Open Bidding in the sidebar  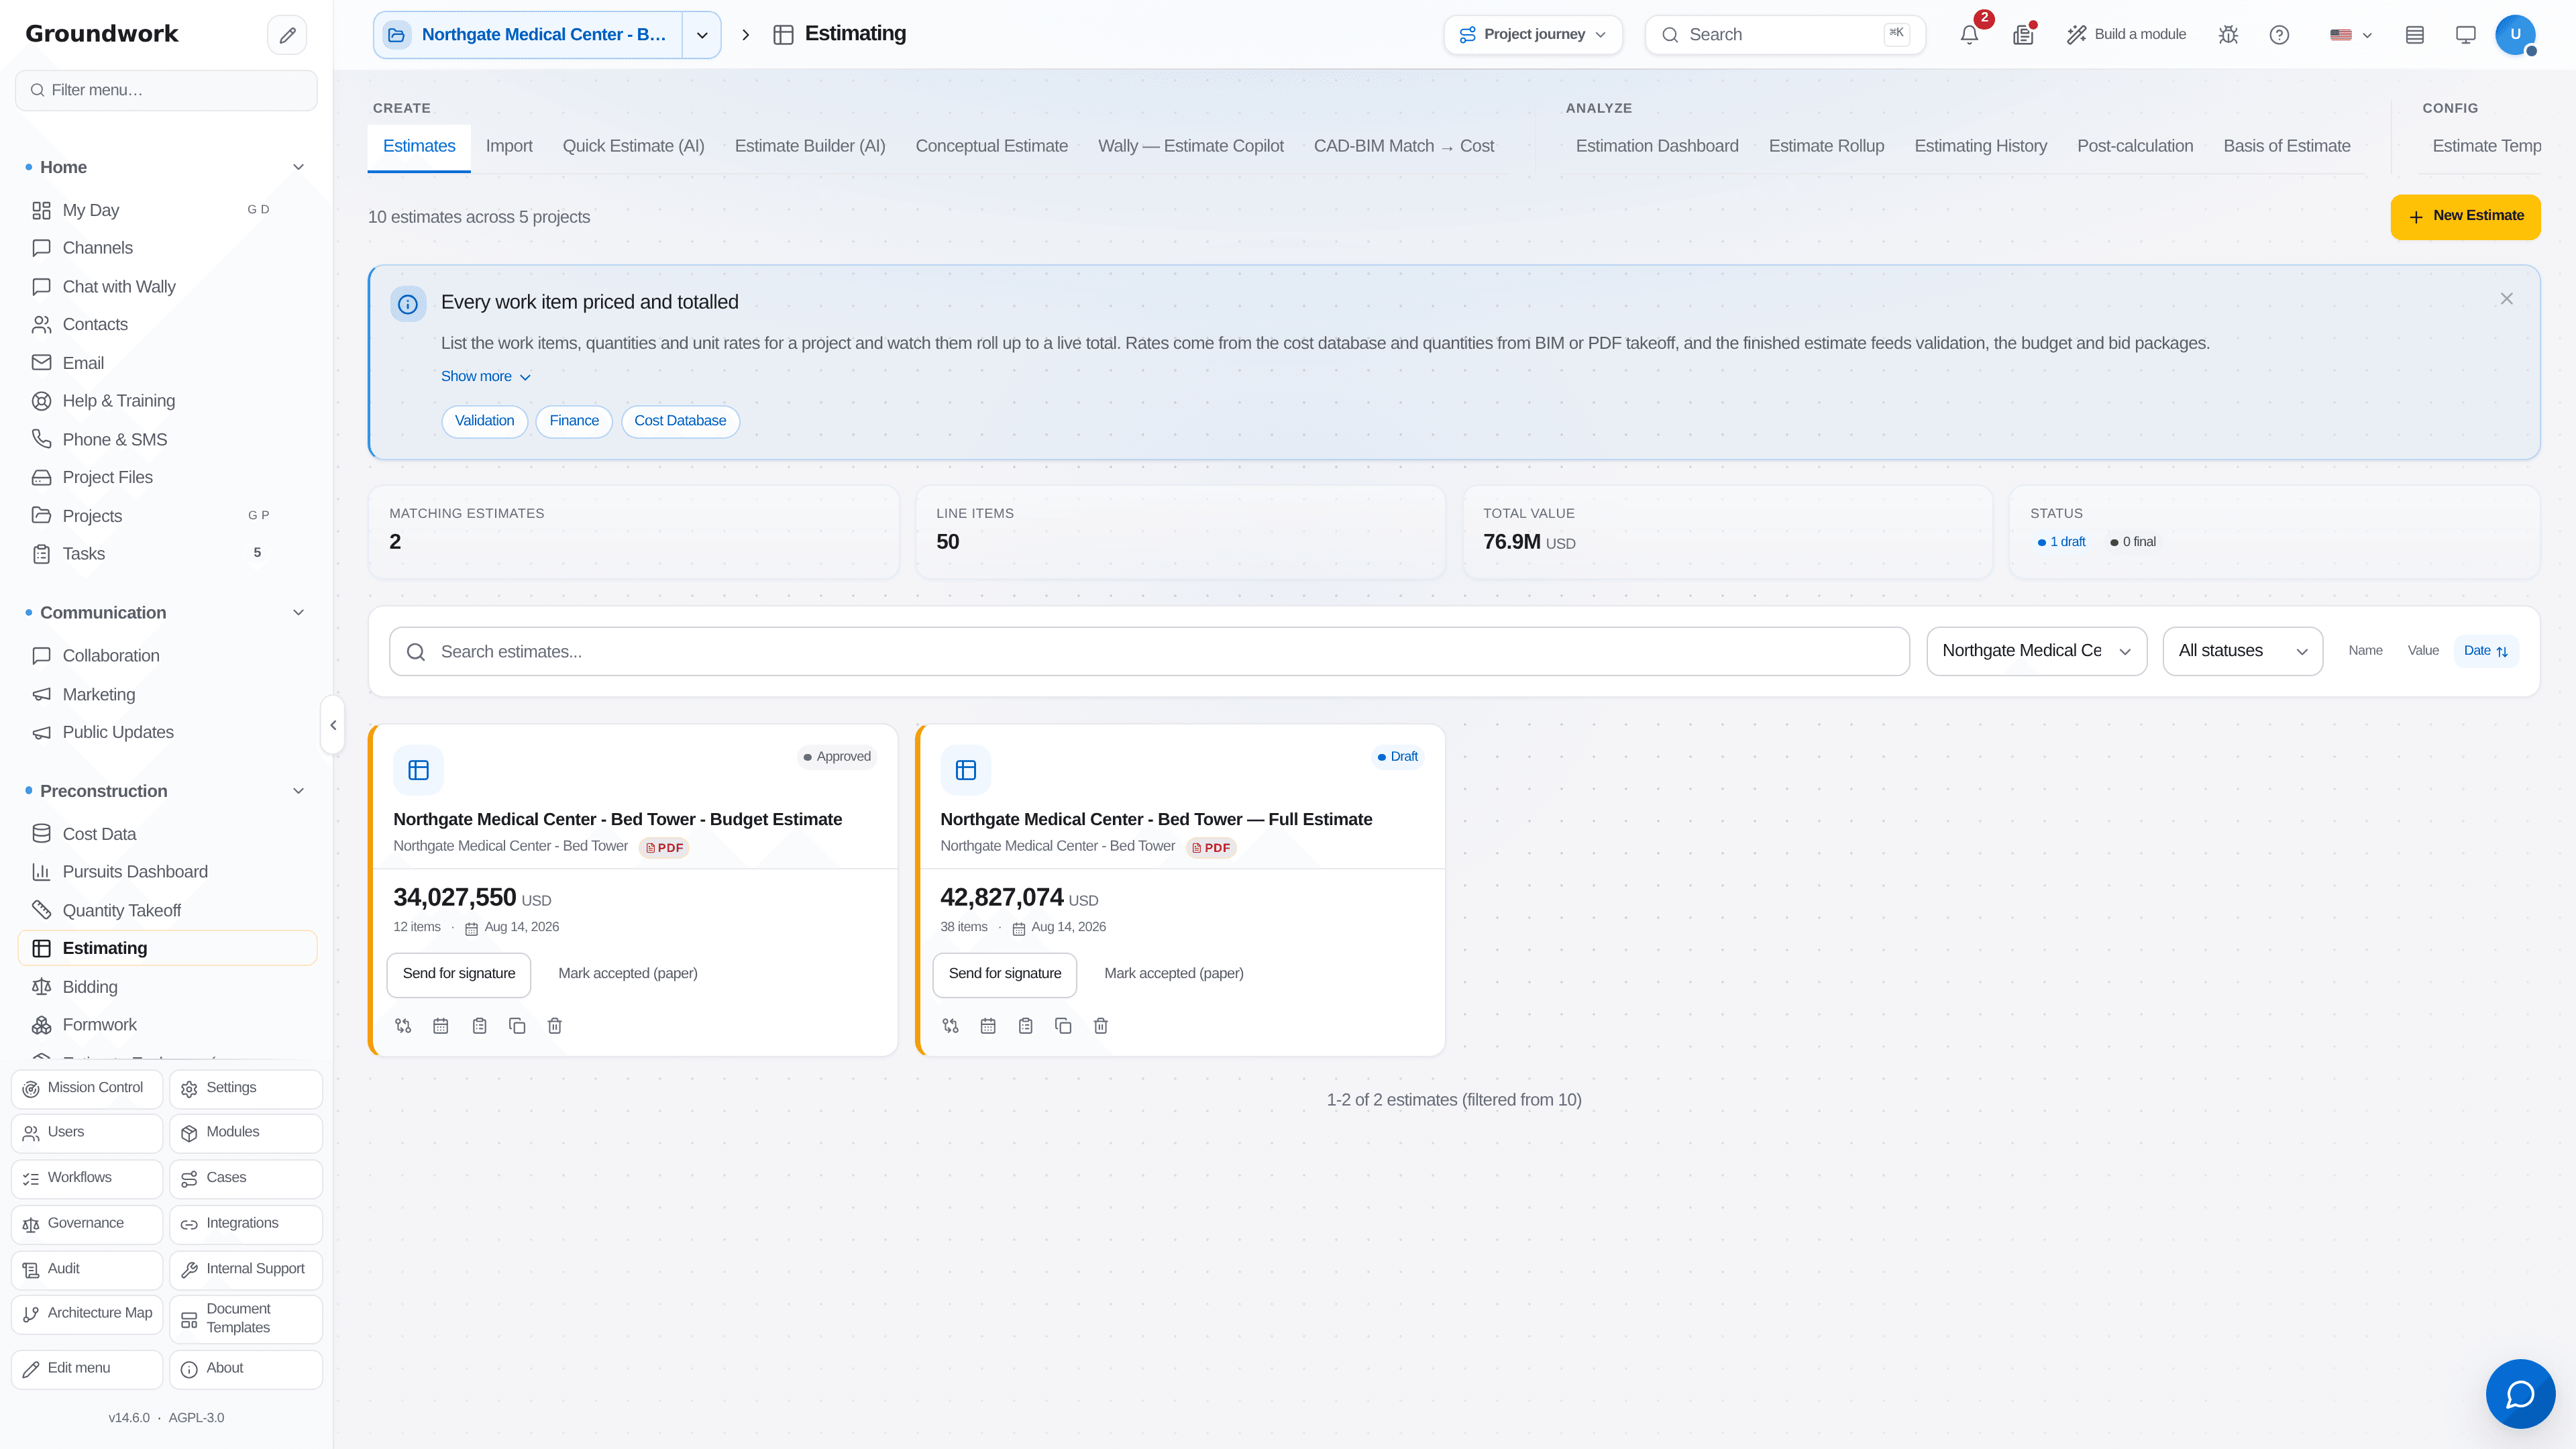click(x=167, y=987)
